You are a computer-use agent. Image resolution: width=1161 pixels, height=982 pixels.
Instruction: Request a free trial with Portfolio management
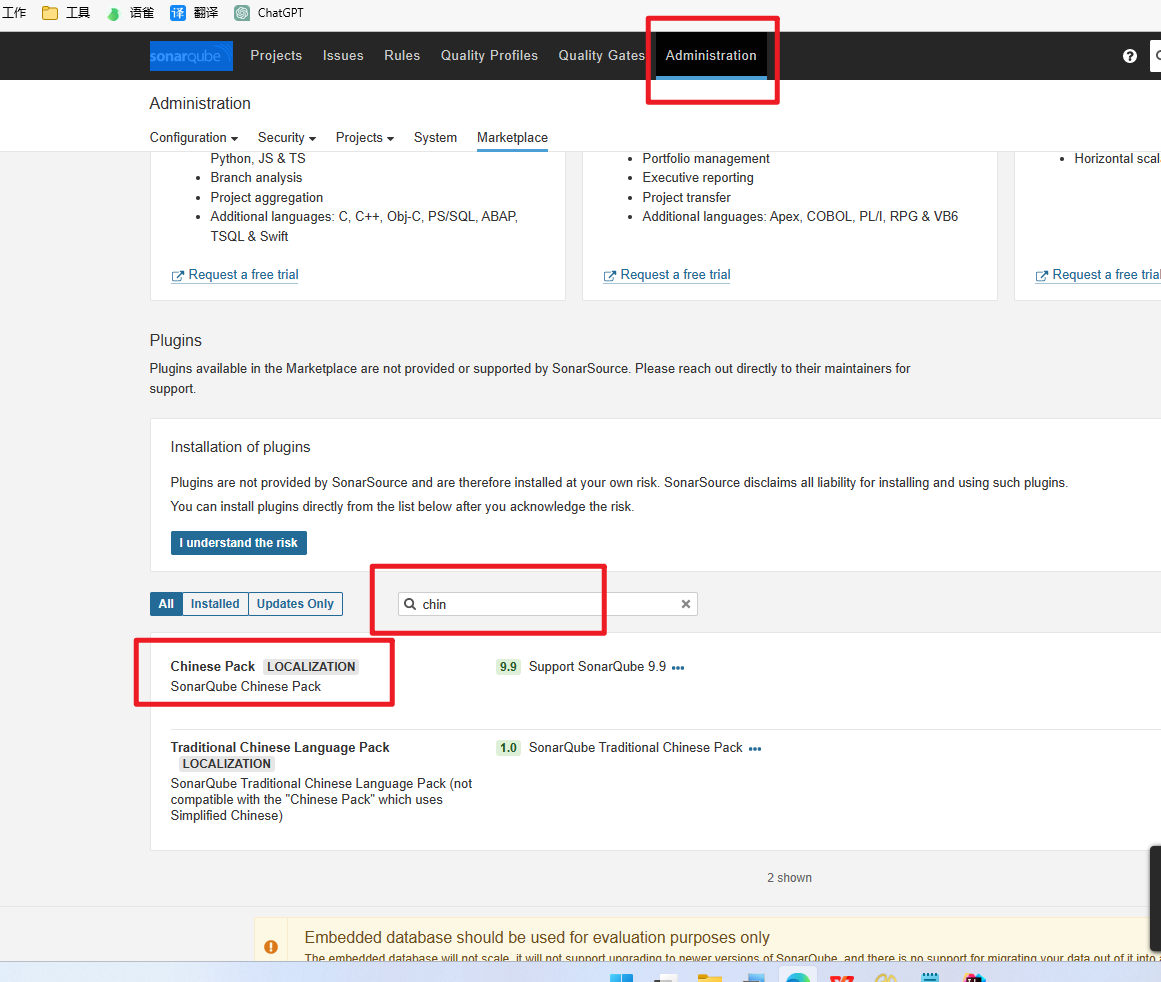click(667, 275)
